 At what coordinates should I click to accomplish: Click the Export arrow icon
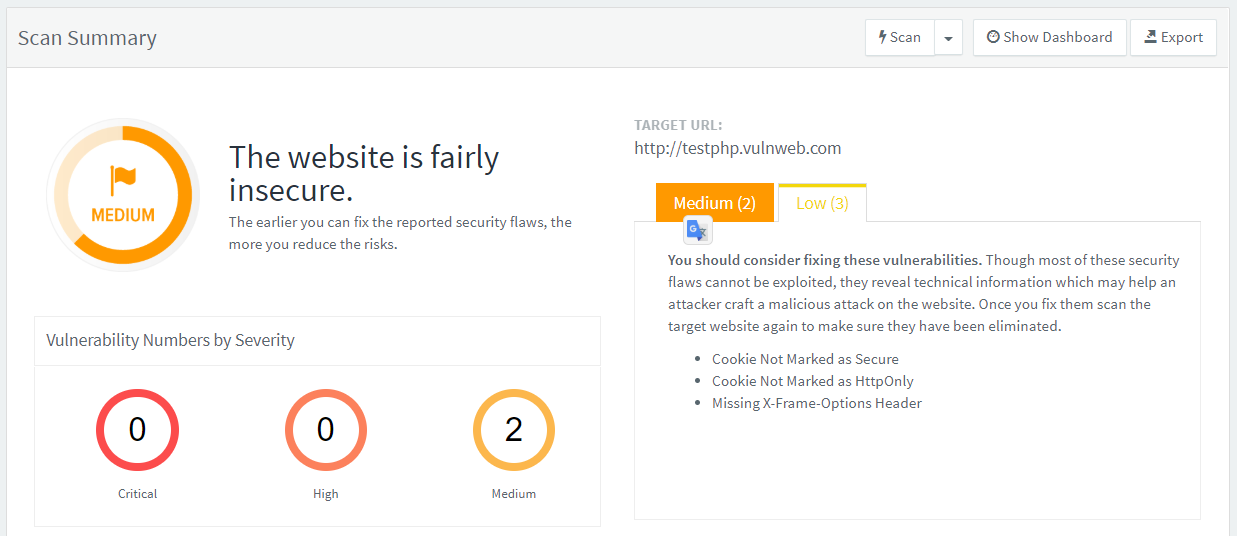pos(1150,37)
